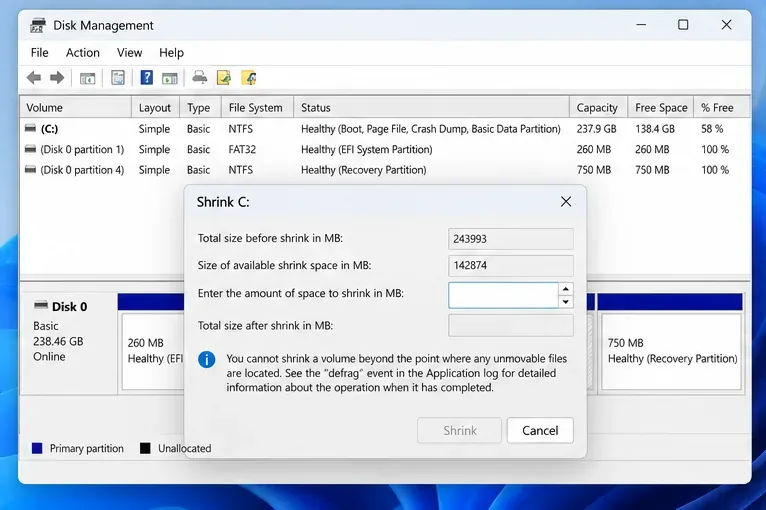Click the 237.9 GB capacity cell
This screenshot has width=766, height=510.
click(596, 129)
